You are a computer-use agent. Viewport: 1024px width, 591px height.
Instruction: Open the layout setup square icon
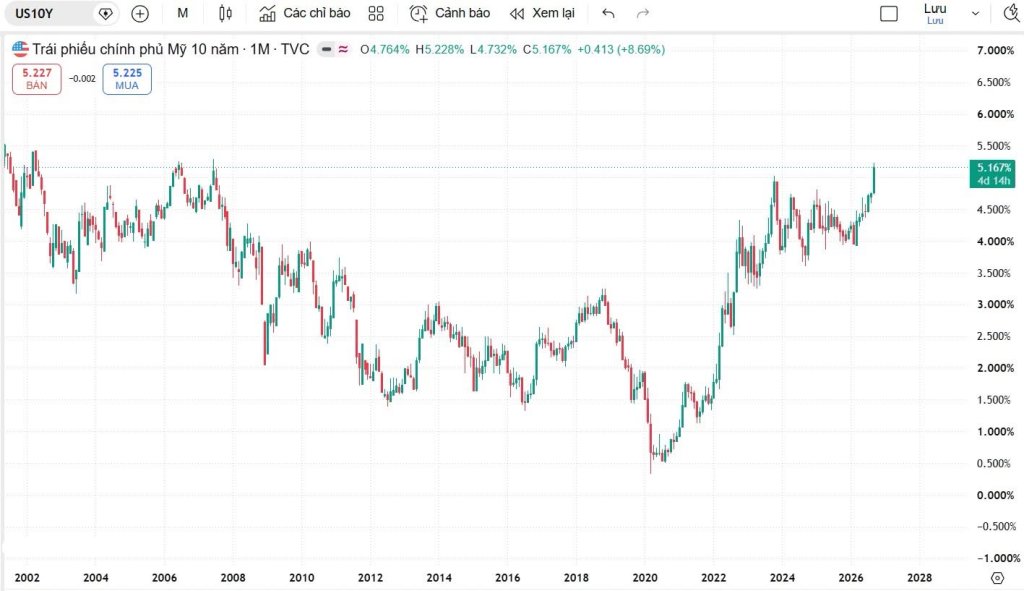[889, 13]
